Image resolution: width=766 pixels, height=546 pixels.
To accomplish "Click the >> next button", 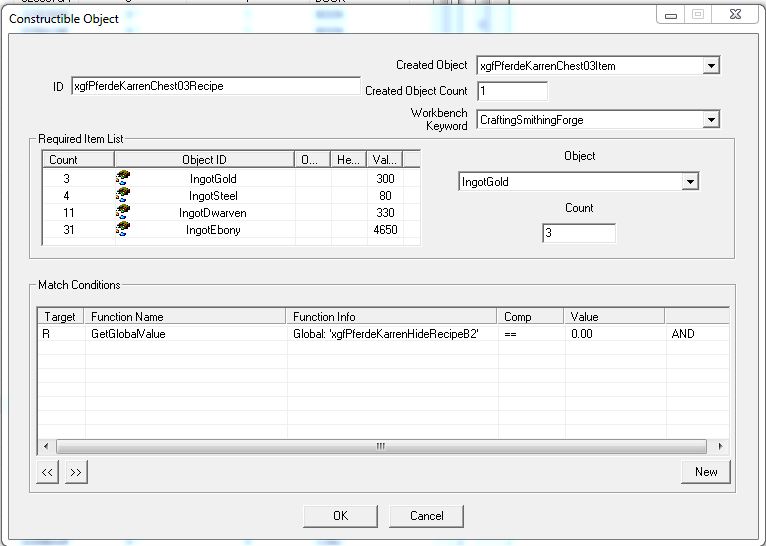I will click(x=76, y=472).
